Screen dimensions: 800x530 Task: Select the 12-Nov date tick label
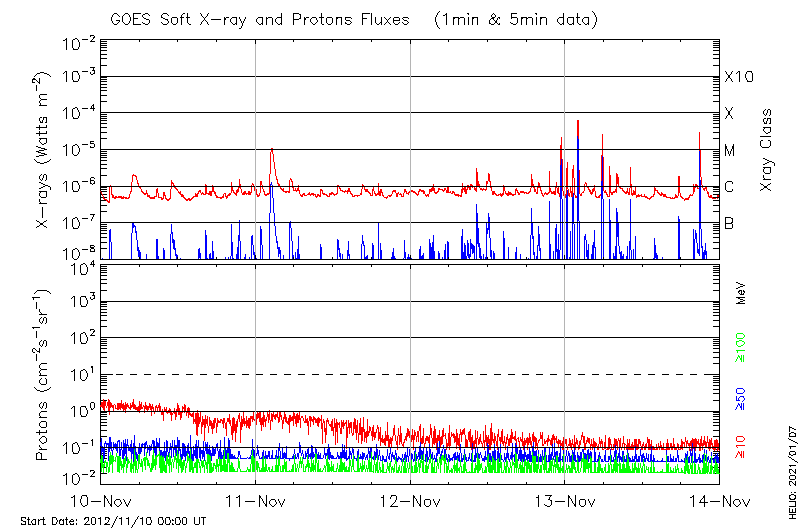coord(410,501)
